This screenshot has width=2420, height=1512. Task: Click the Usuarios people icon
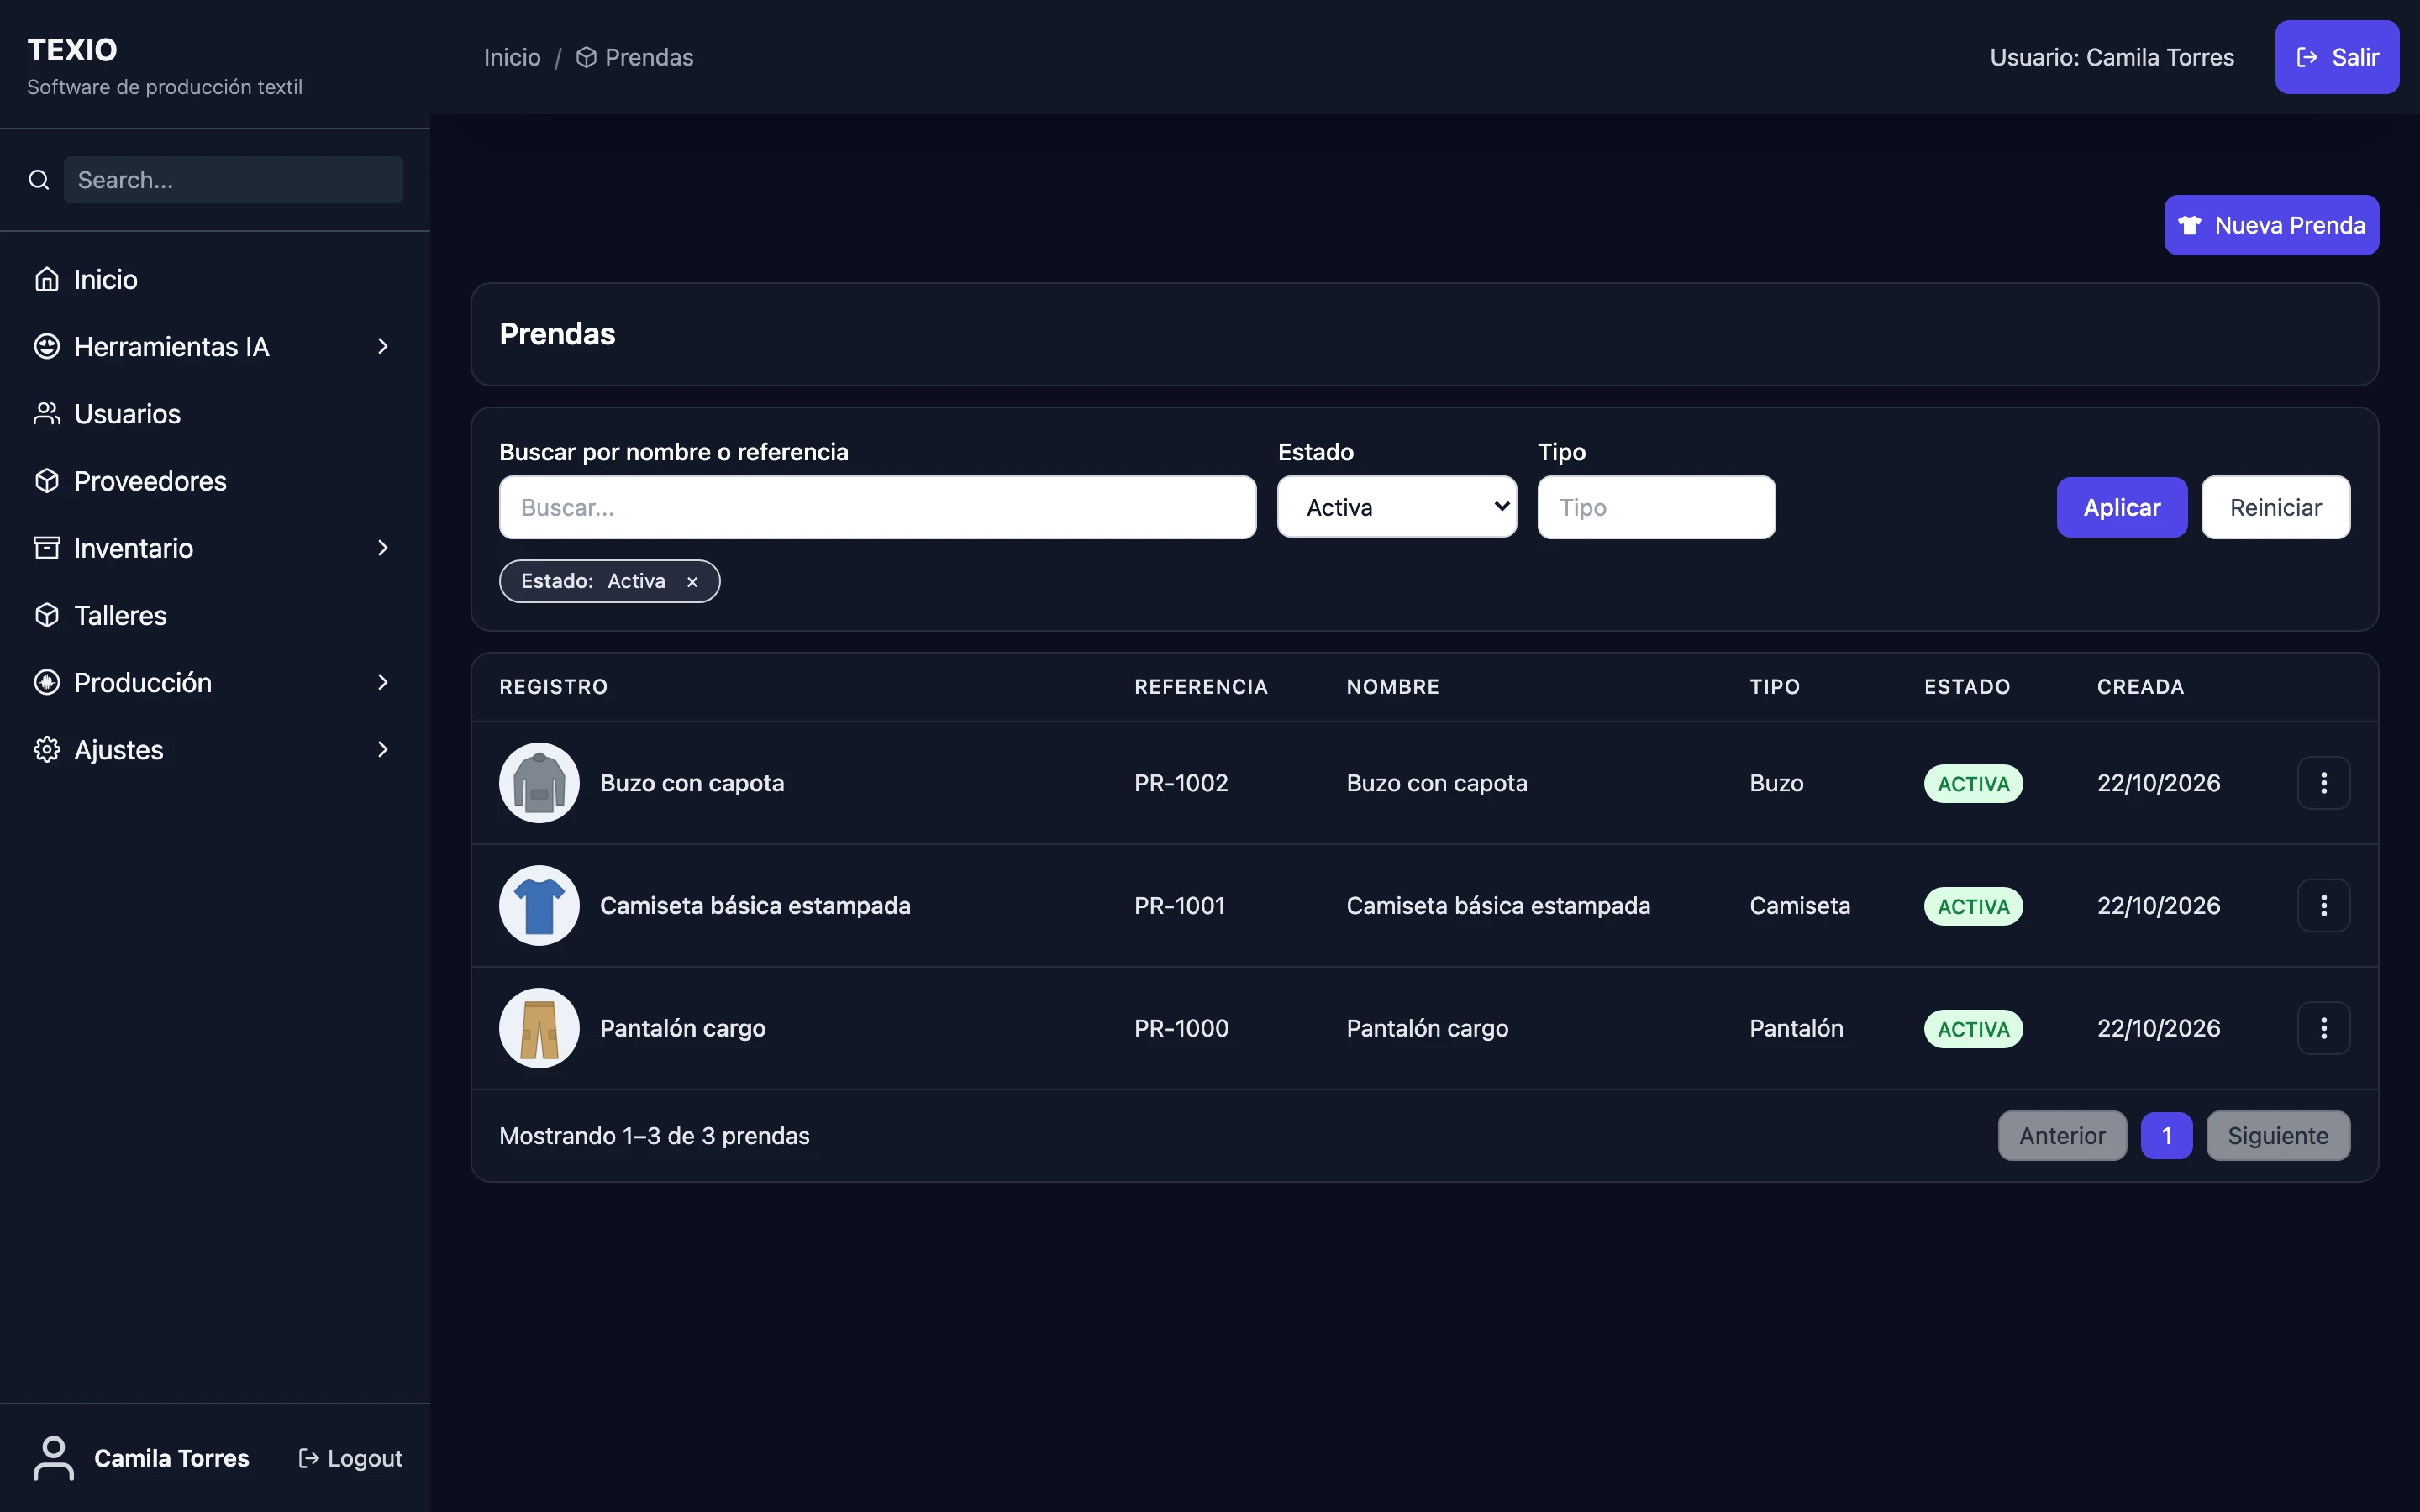tap(47, 414)
